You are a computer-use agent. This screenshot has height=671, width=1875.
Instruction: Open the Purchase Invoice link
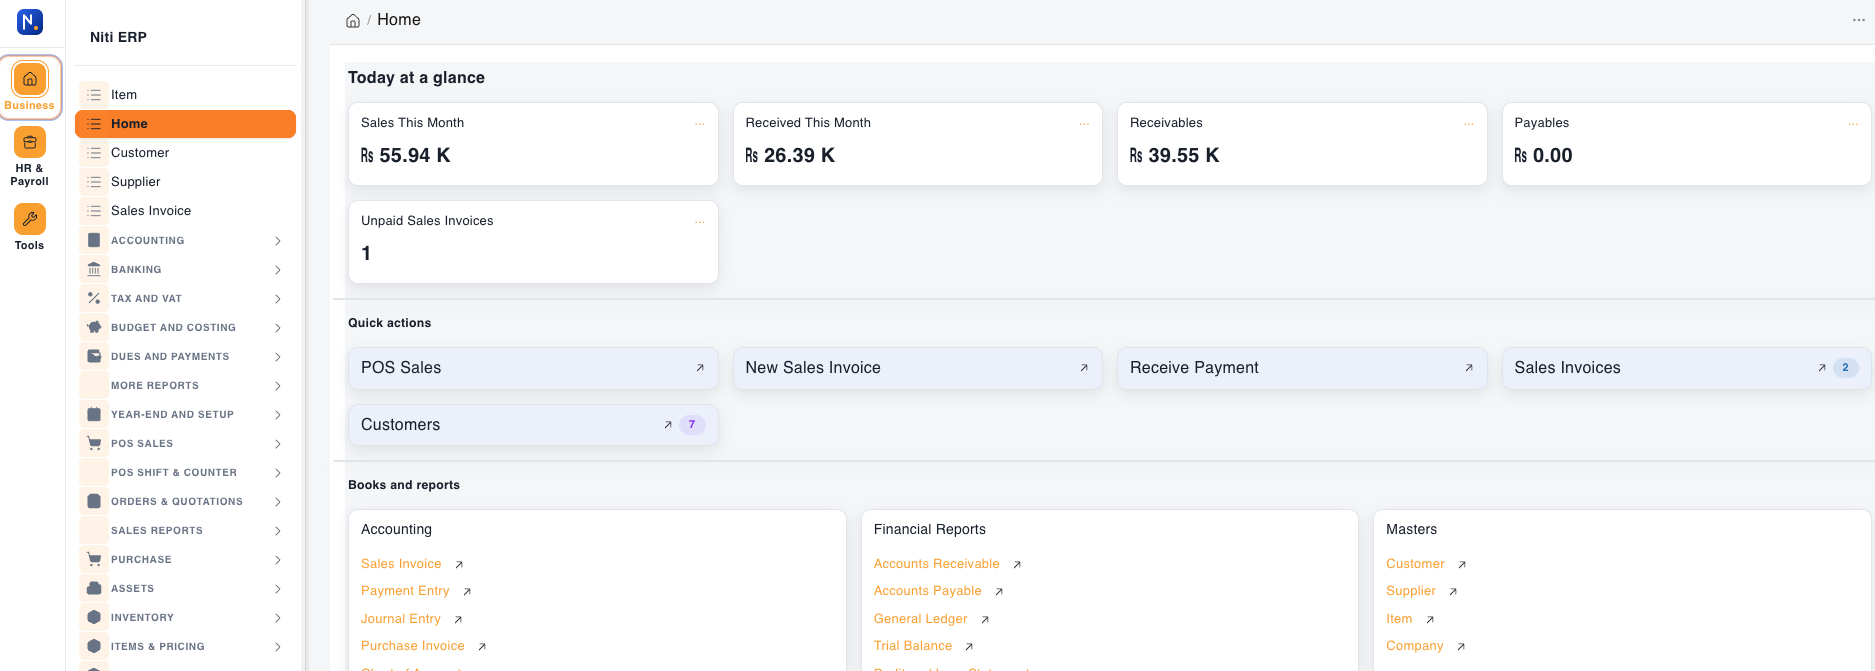coord(413,646)
